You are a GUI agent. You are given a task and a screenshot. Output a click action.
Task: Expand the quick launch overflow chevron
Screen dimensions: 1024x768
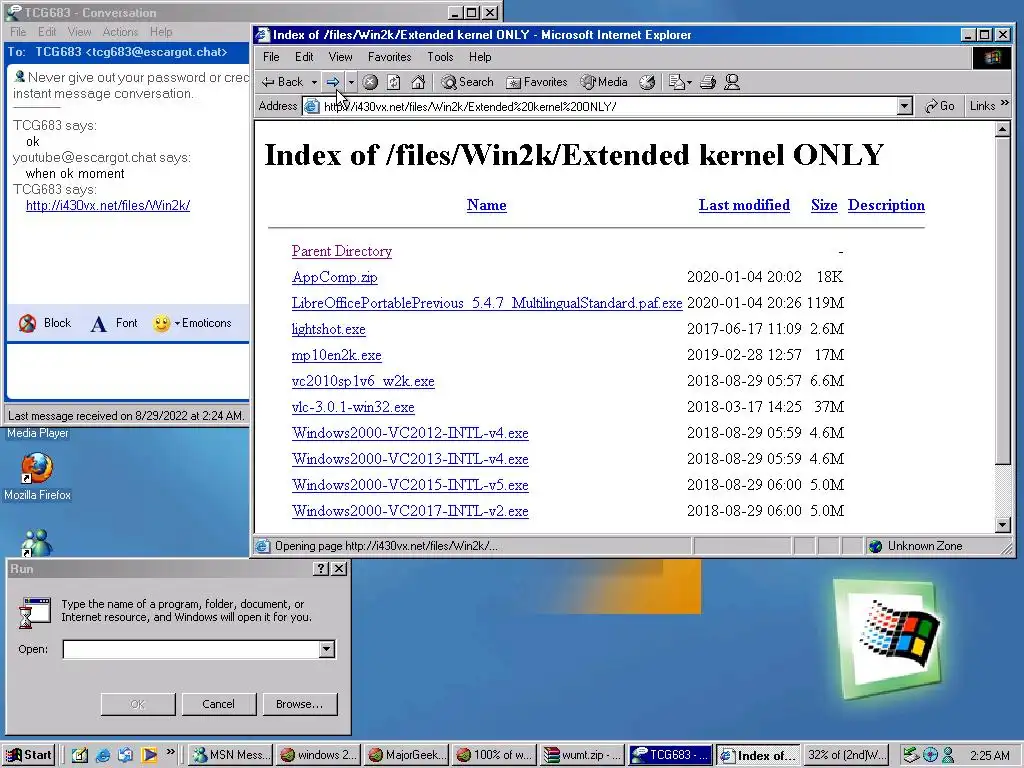pyautogui.click(x=170, y=752)
